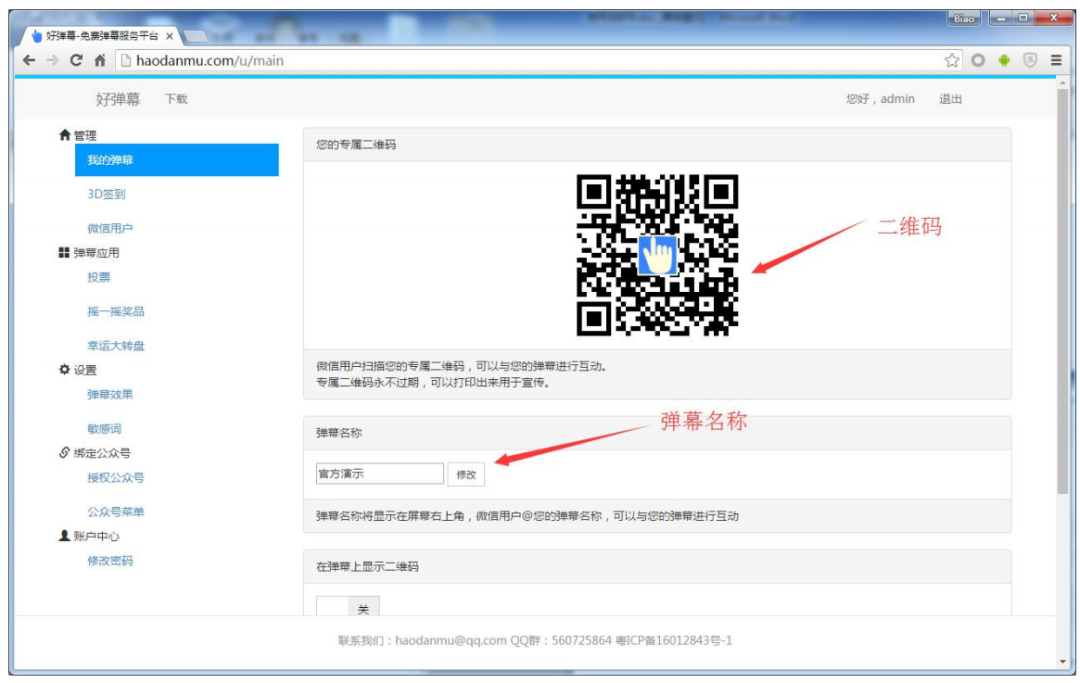
Task: Click the shield extension icon
Action: tap(1030, 61)
